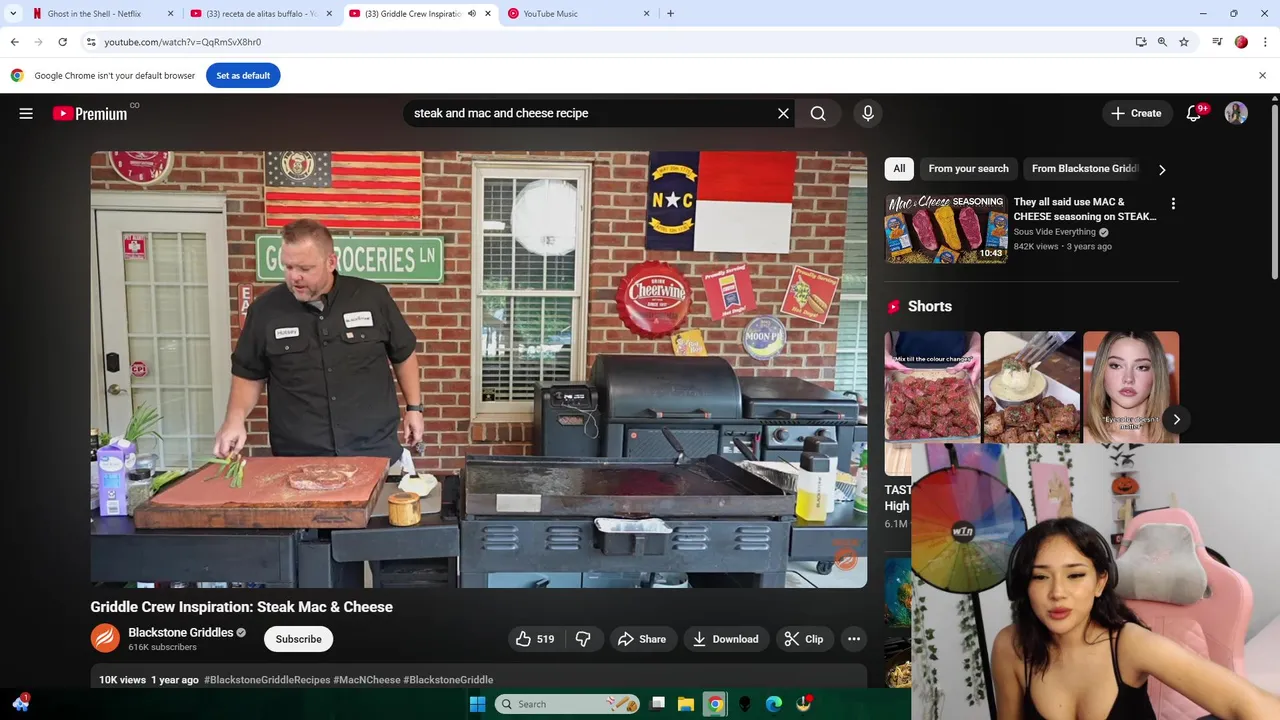Open File Explorer from taskbar
Screen dimensions: 1280x720
686,704
